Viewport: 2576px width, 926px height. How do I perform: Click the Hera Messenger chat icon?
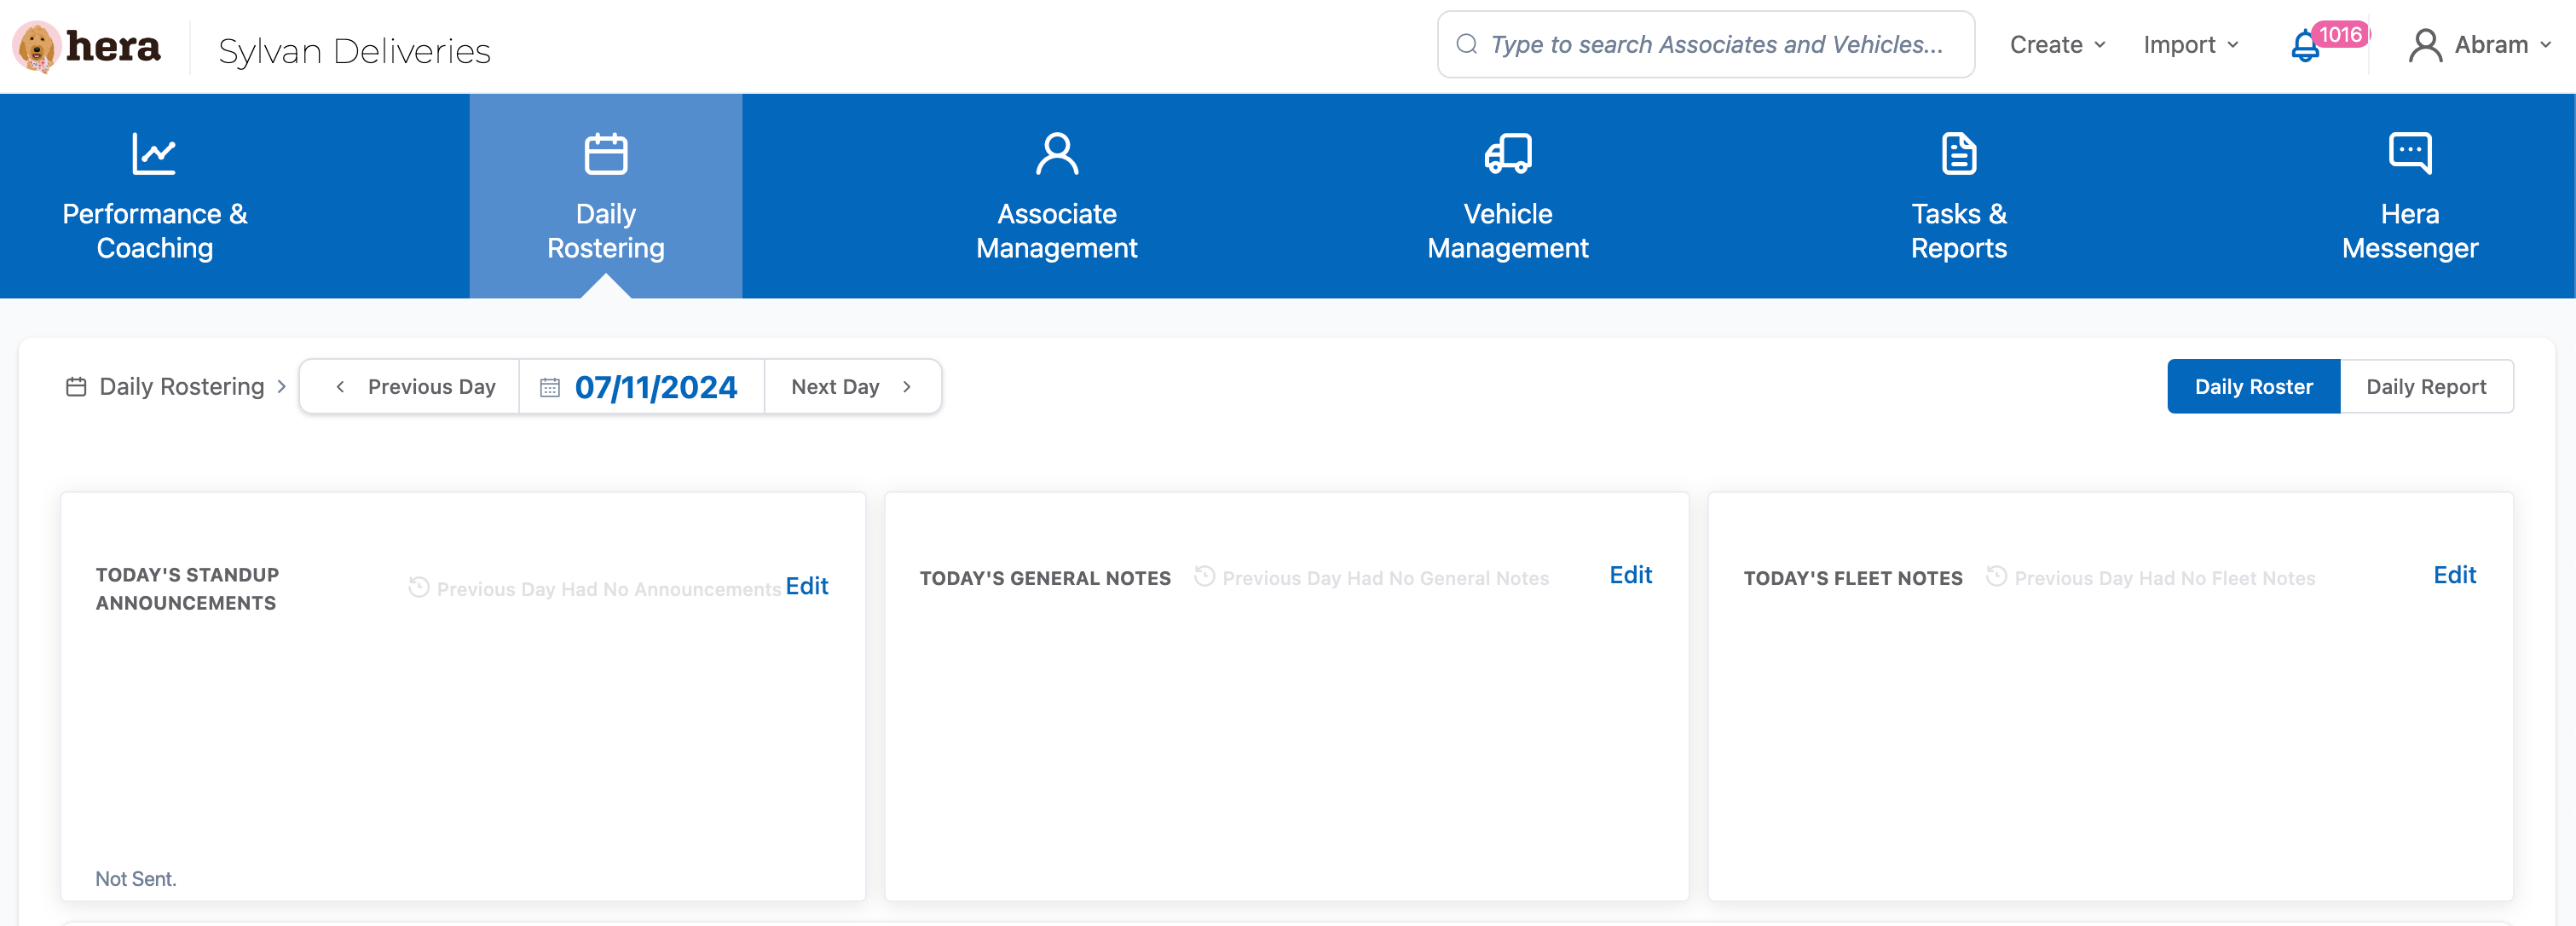coord(2409,154)
